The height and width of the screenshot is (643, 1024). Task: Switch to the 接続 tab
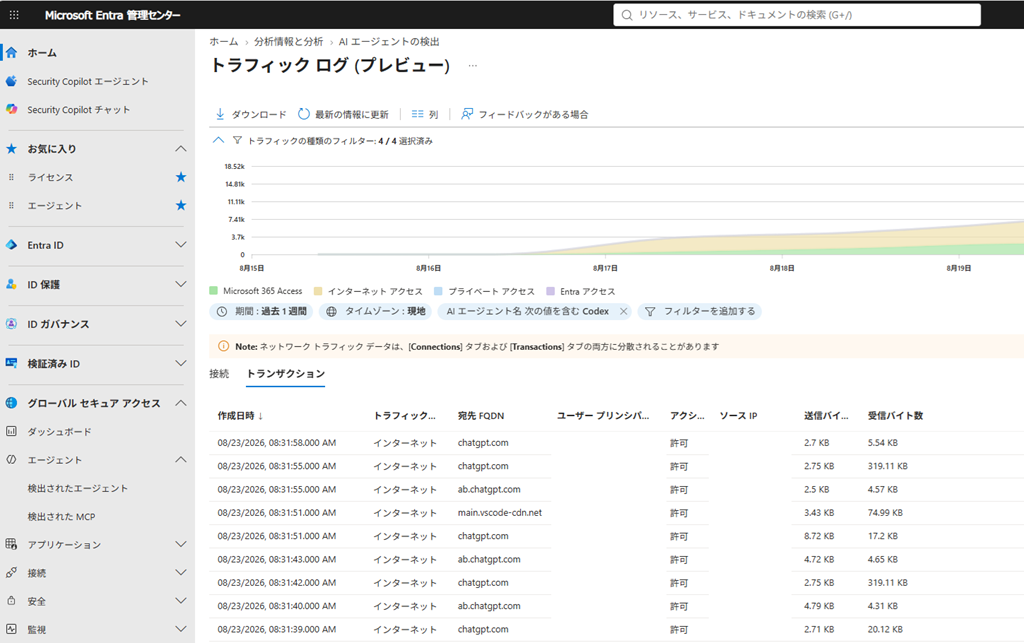click(219, 373)
